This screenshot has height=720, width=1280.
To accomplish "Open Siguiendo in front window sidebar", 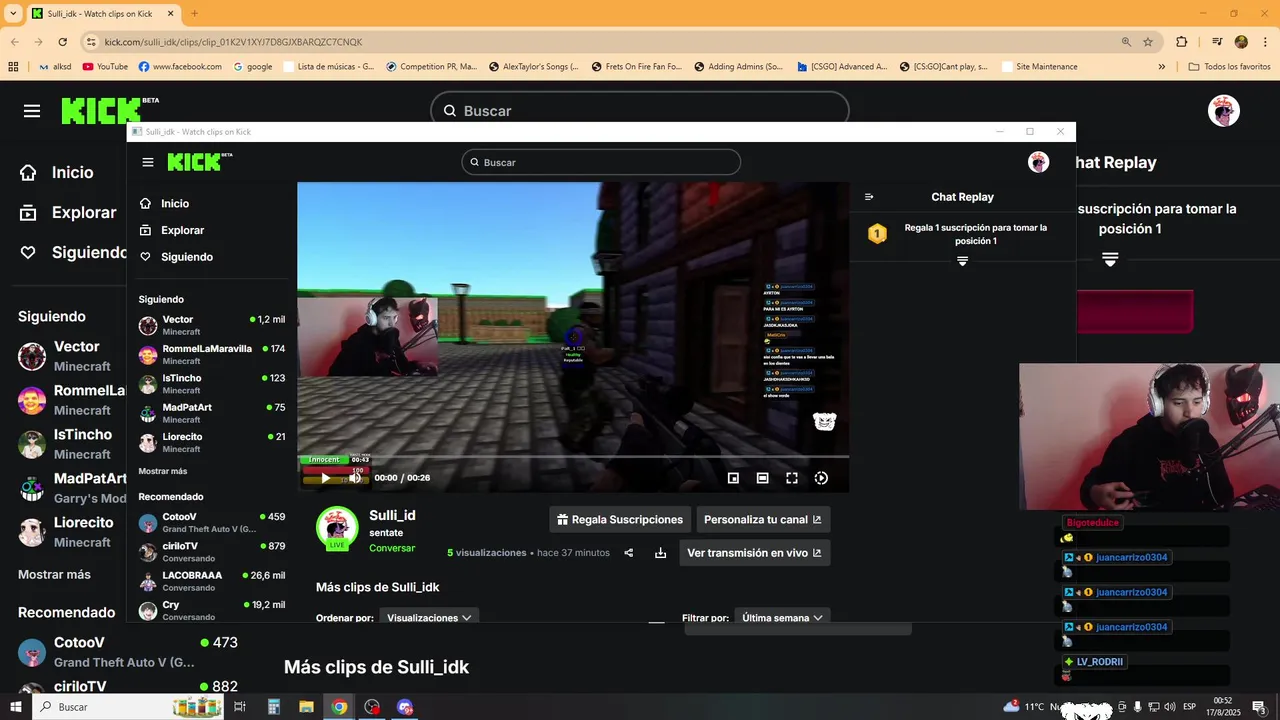I will coord(186,257).
